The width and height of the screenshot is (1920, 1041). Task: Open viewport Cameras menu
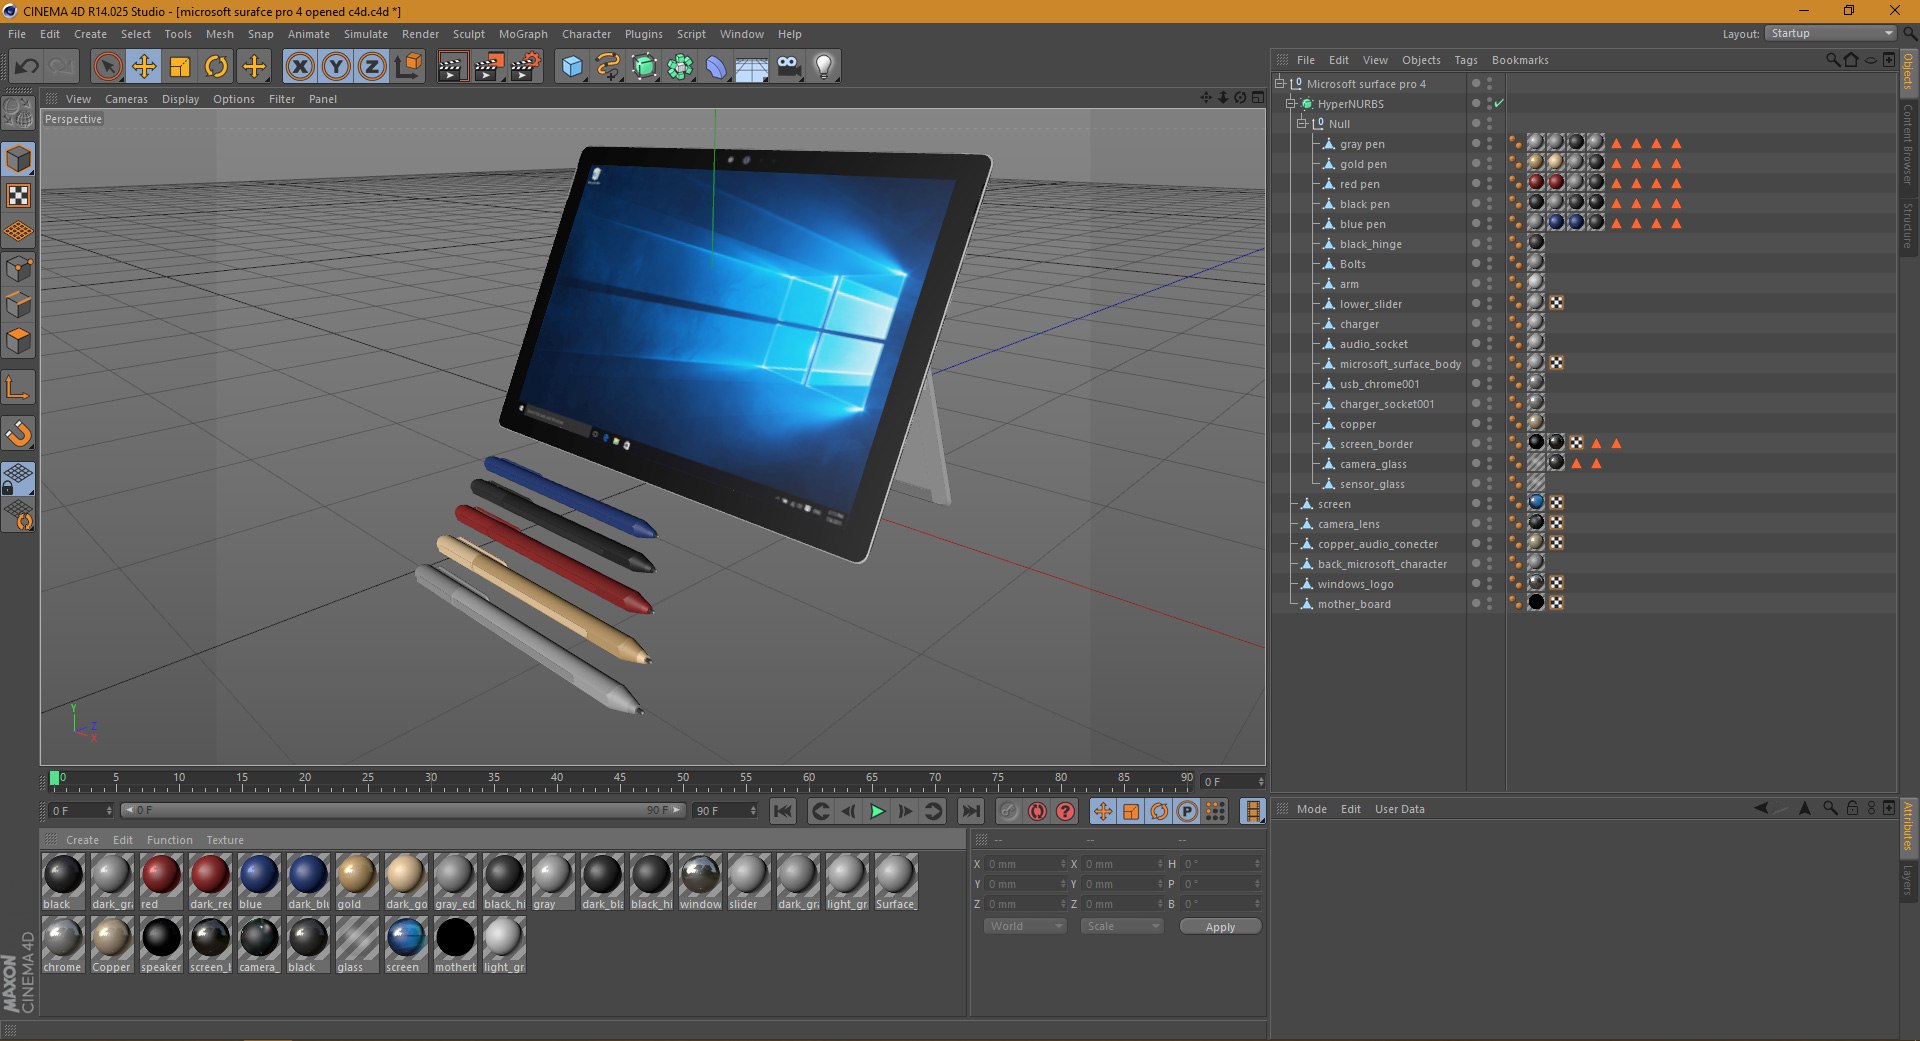click(x=126, y=99)
